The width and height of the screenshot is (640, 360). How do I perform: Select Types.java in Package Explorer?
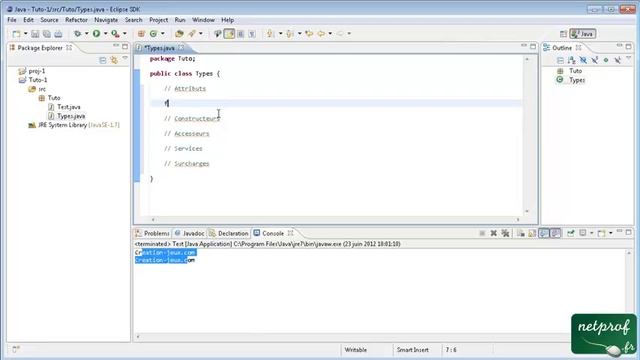(x=67, y=116)
